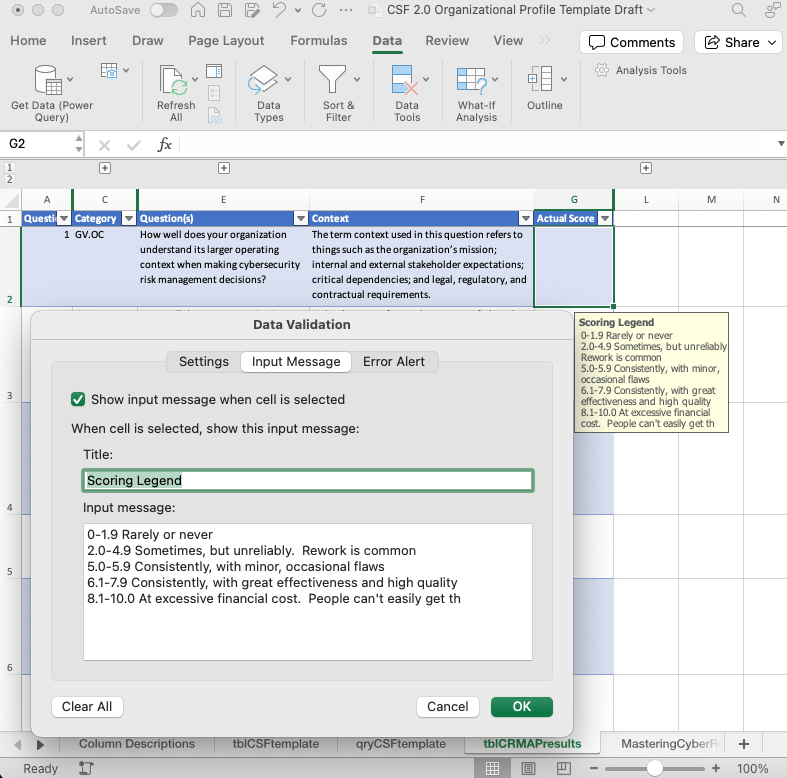Open the Data Tools icon
Screen dimensions: 787x778
[403, 80]
